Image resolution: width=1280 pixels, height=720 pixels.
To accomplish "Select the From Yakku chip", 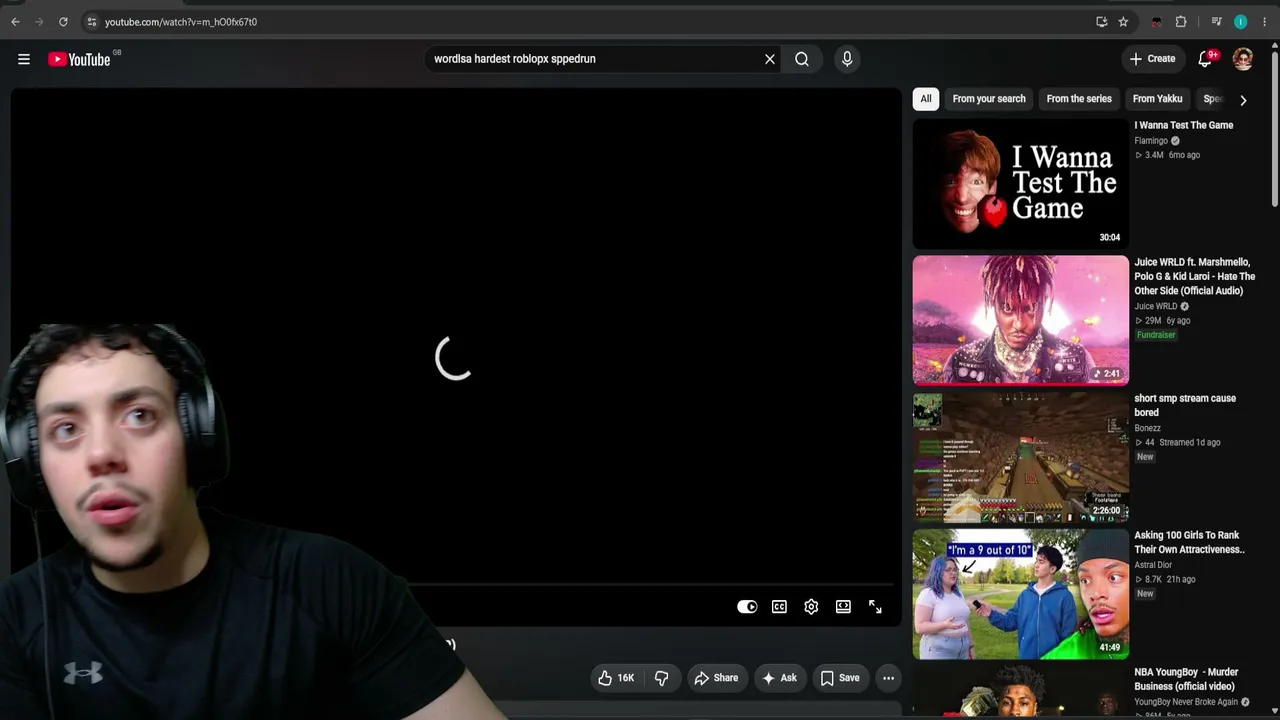I will pyautogui.click(x=1157, y=99).
